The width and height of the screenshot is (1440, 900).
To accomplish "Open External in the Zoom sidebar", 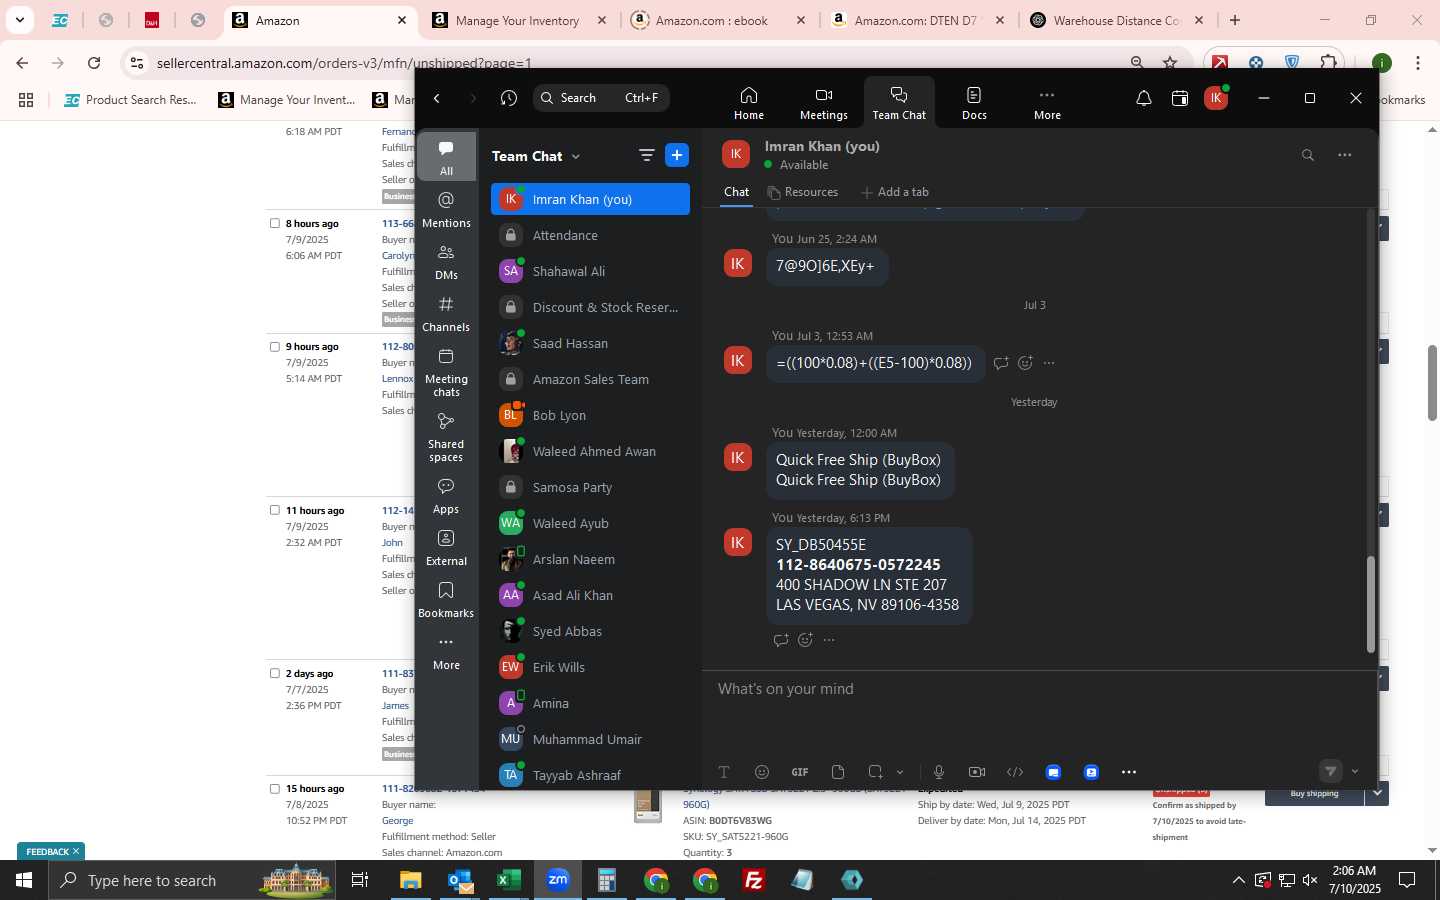I will tap(446, 548).
